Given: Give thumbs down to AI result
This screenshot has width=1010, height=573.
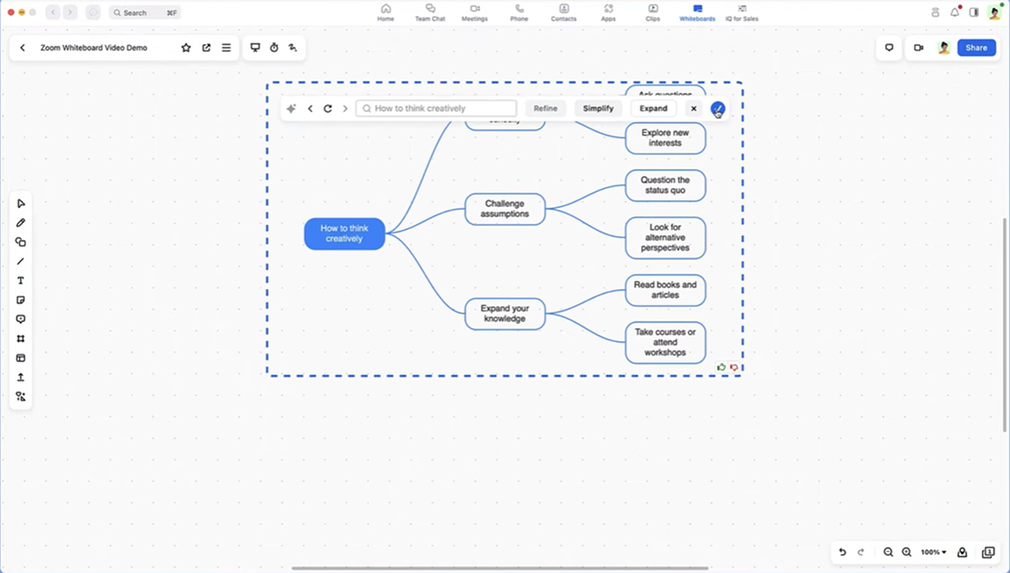Looking at the screenshot, I should 734,368.
